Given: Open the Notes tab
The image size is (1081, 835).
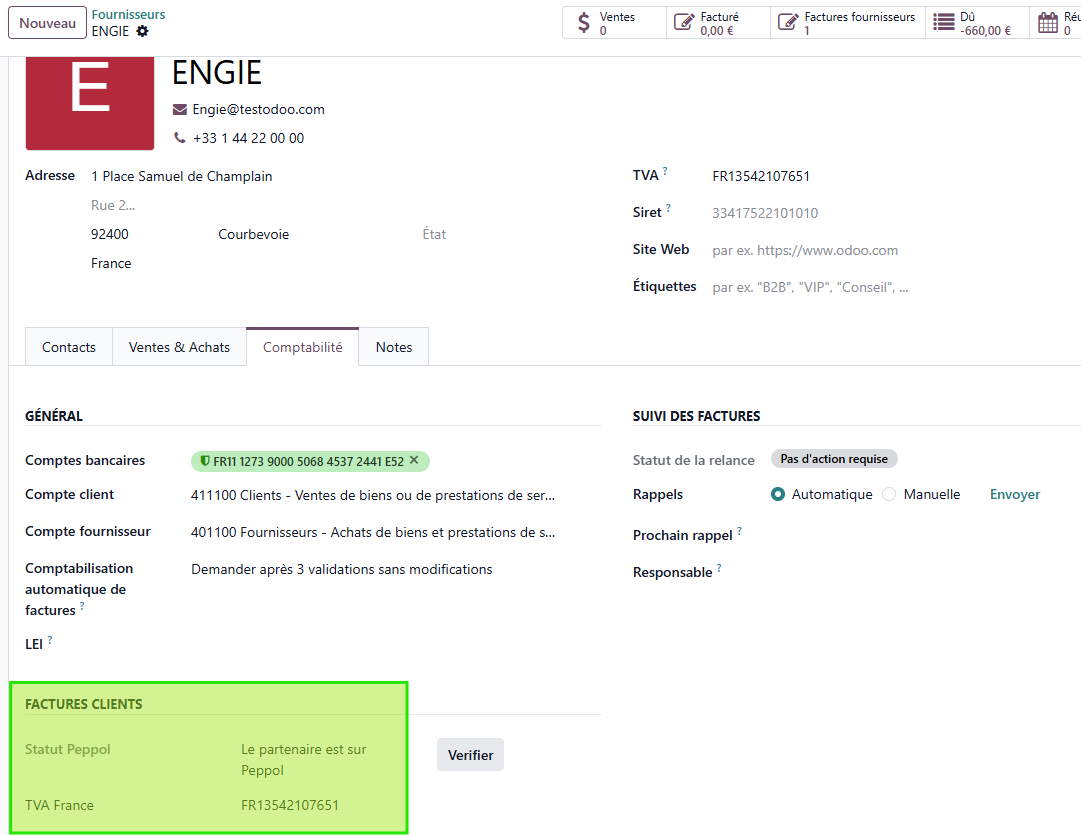Looking at the screenshot, I should [394, 347].
